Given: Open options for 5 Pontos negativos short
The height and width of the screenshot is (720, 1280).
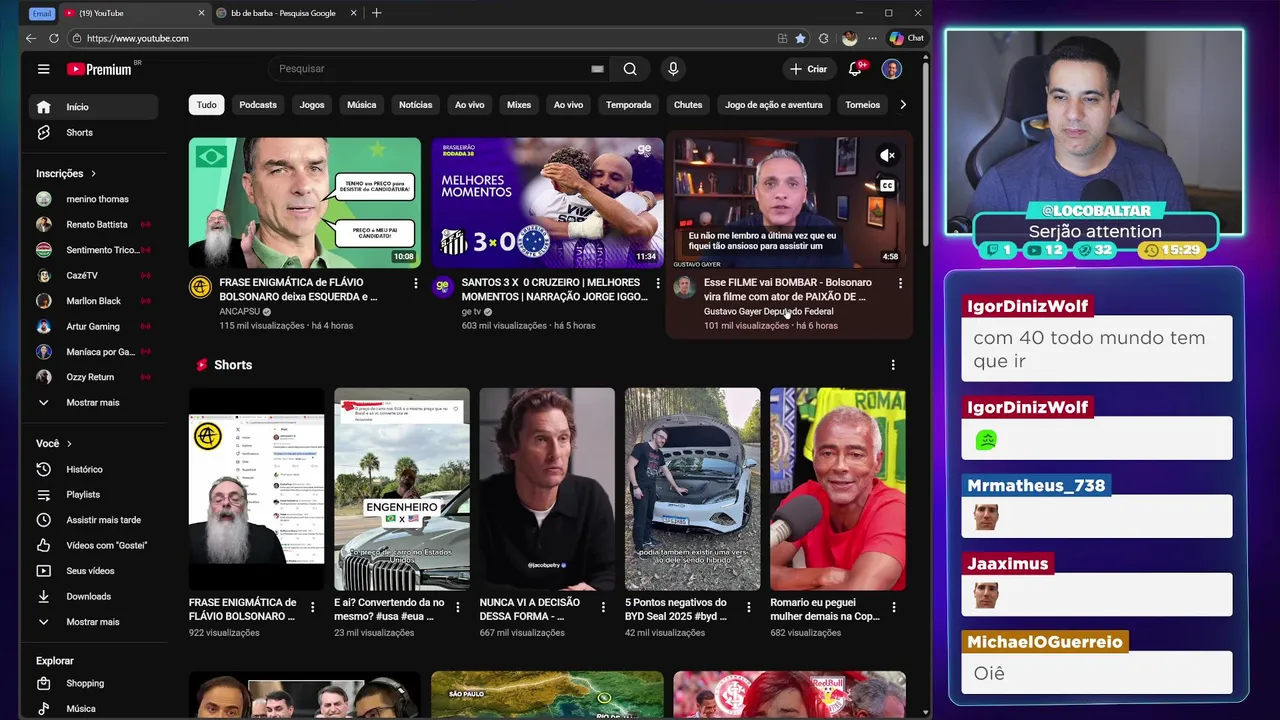Looking at the screenshot, I should click(x=748, y=607).
